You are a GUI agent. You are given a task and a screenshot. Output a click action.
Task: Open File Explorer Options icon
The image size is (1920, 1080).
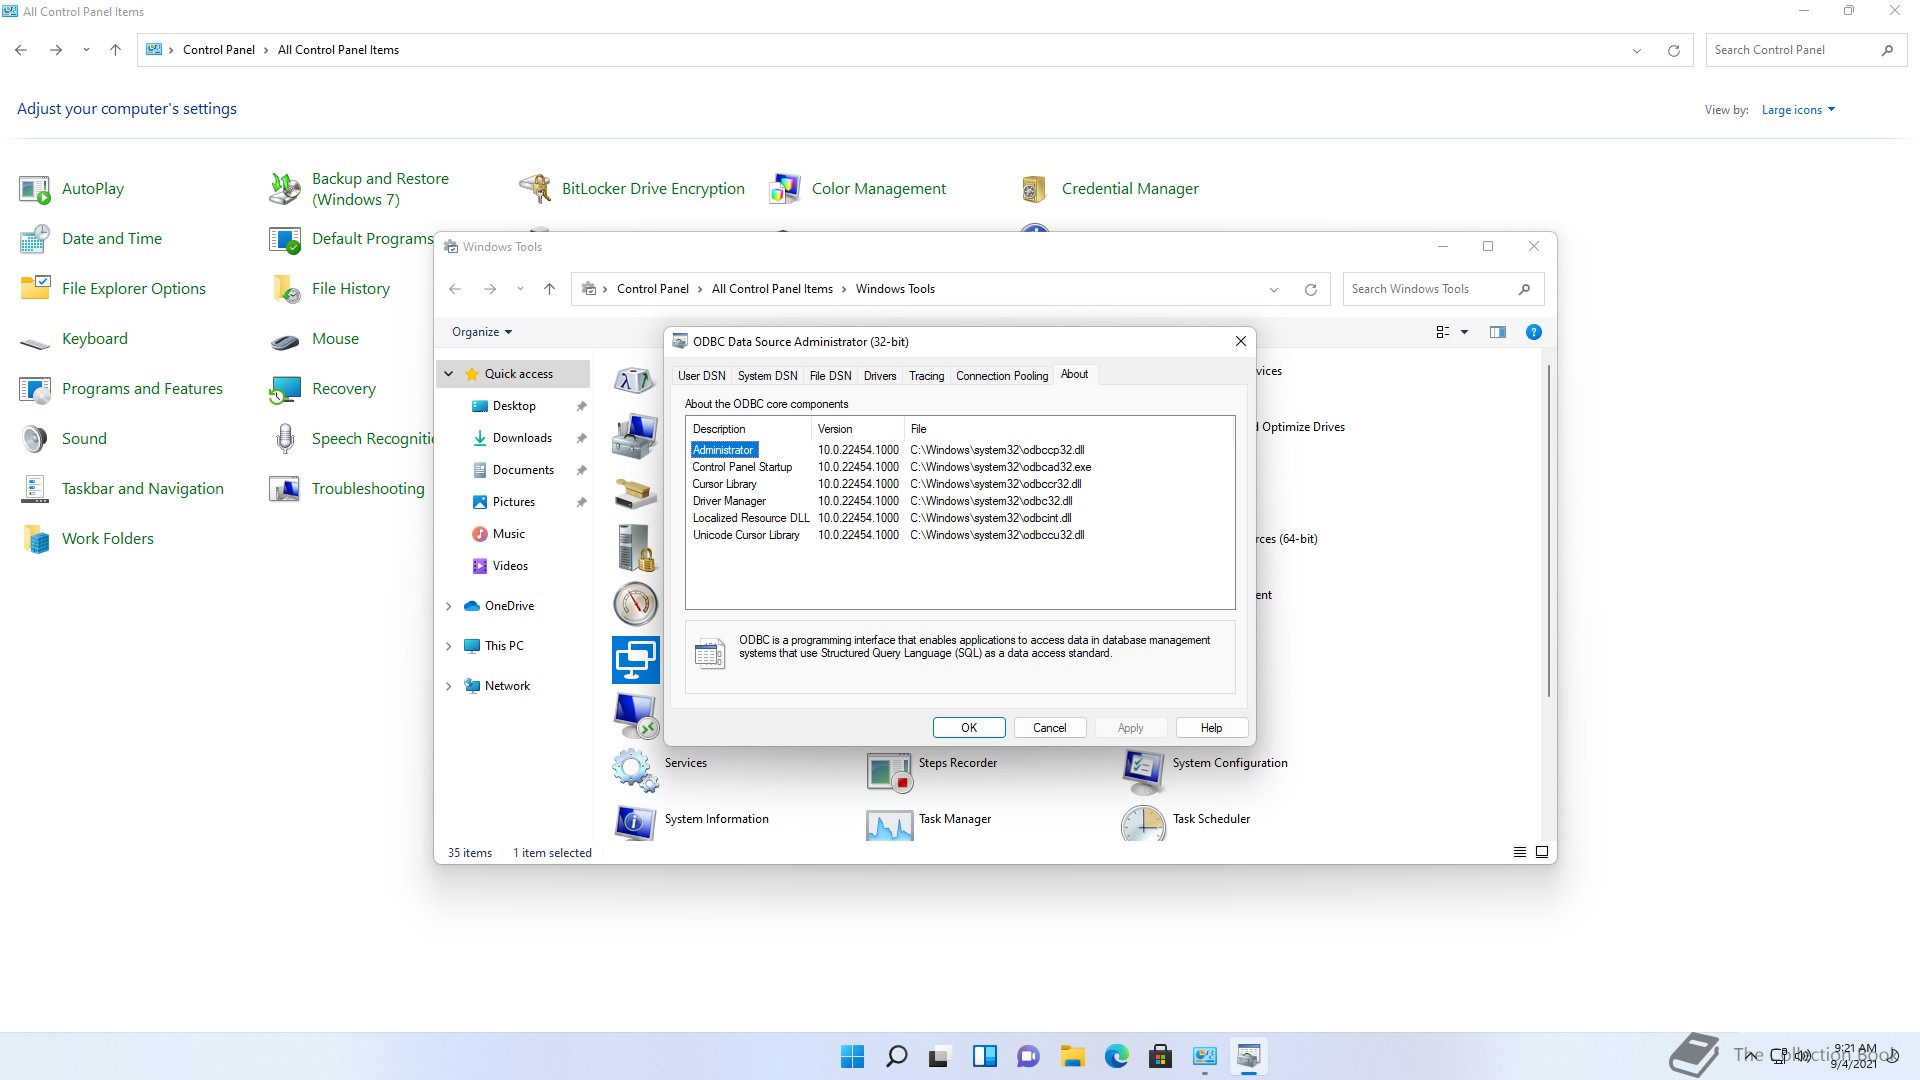[35, 289]
